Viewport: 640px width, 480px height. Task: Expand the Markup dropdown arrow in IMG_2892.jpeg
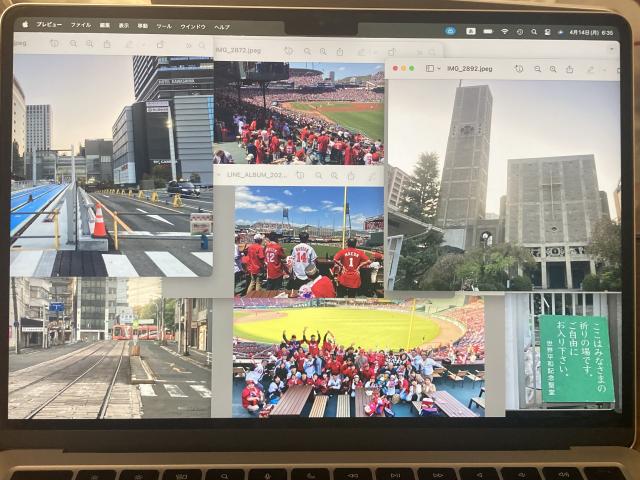click(604, 70)
